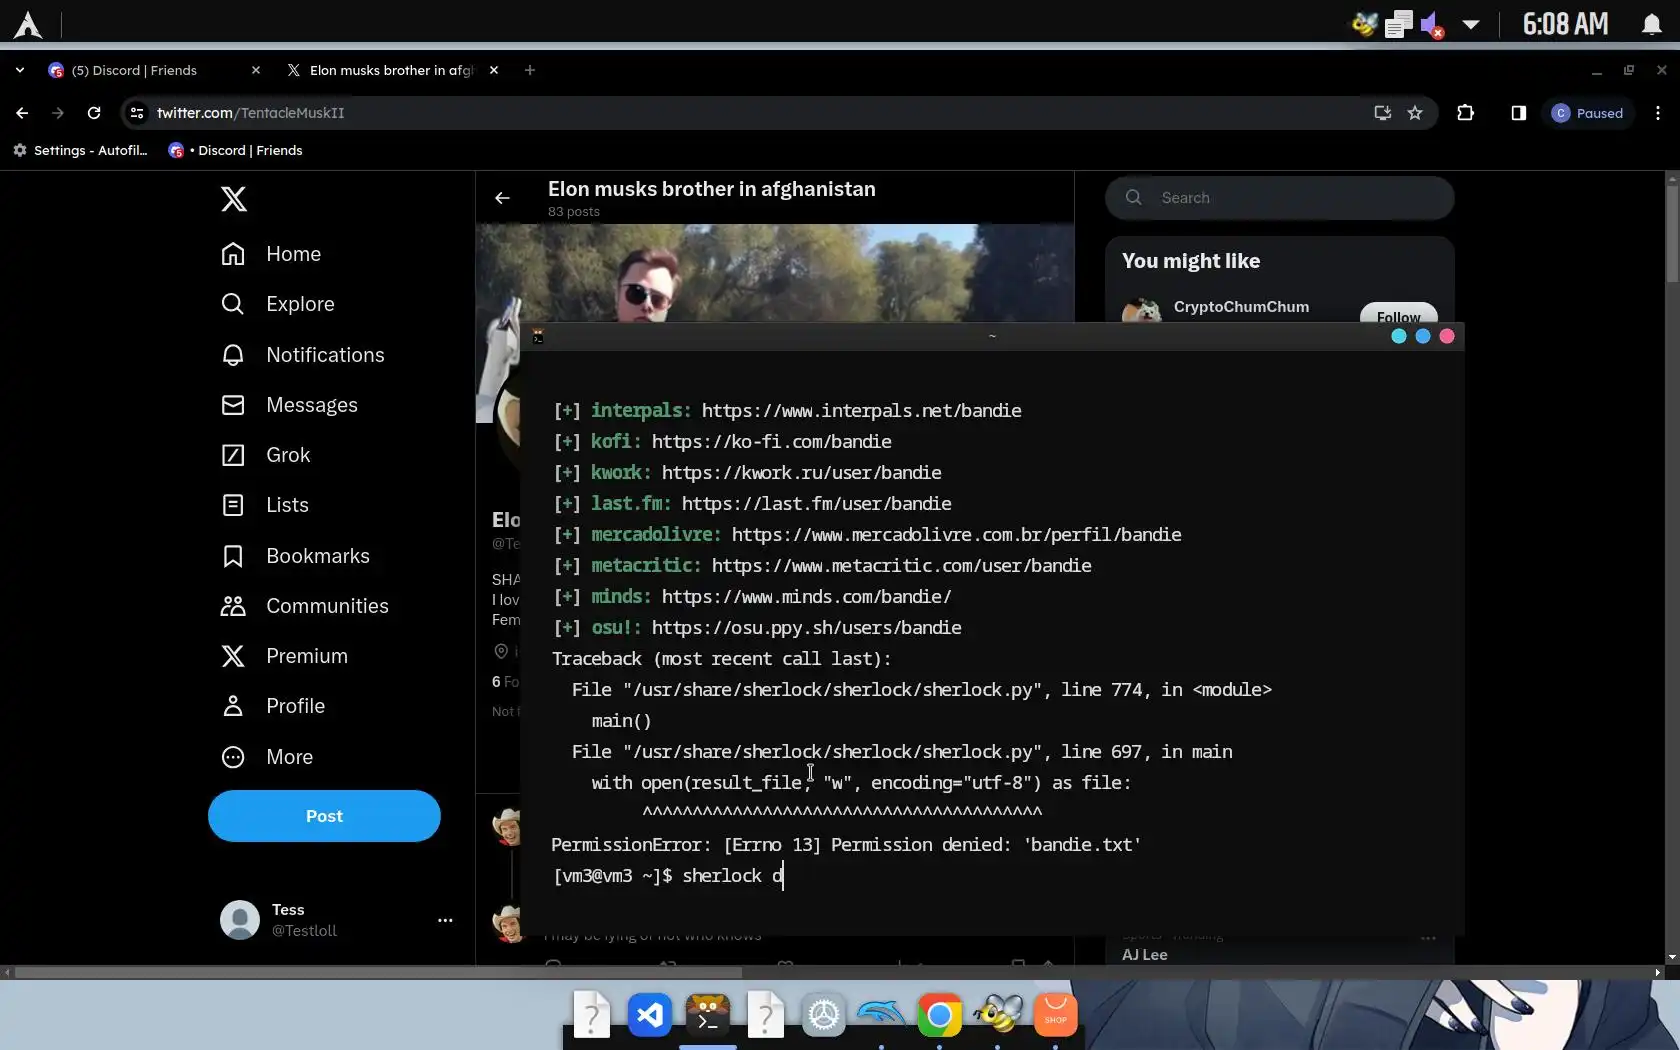The image size is (1680, 1050).
Task: Close the Elon musks brother tab
Action: (x=494, y=70)
